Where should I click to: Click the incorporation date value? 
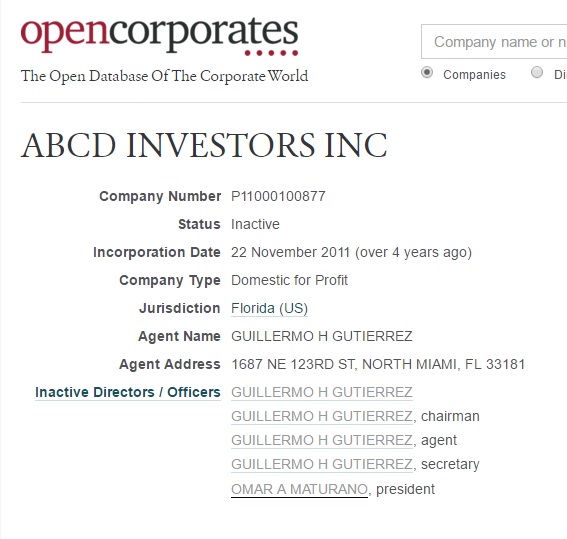(x=351, y=252)
